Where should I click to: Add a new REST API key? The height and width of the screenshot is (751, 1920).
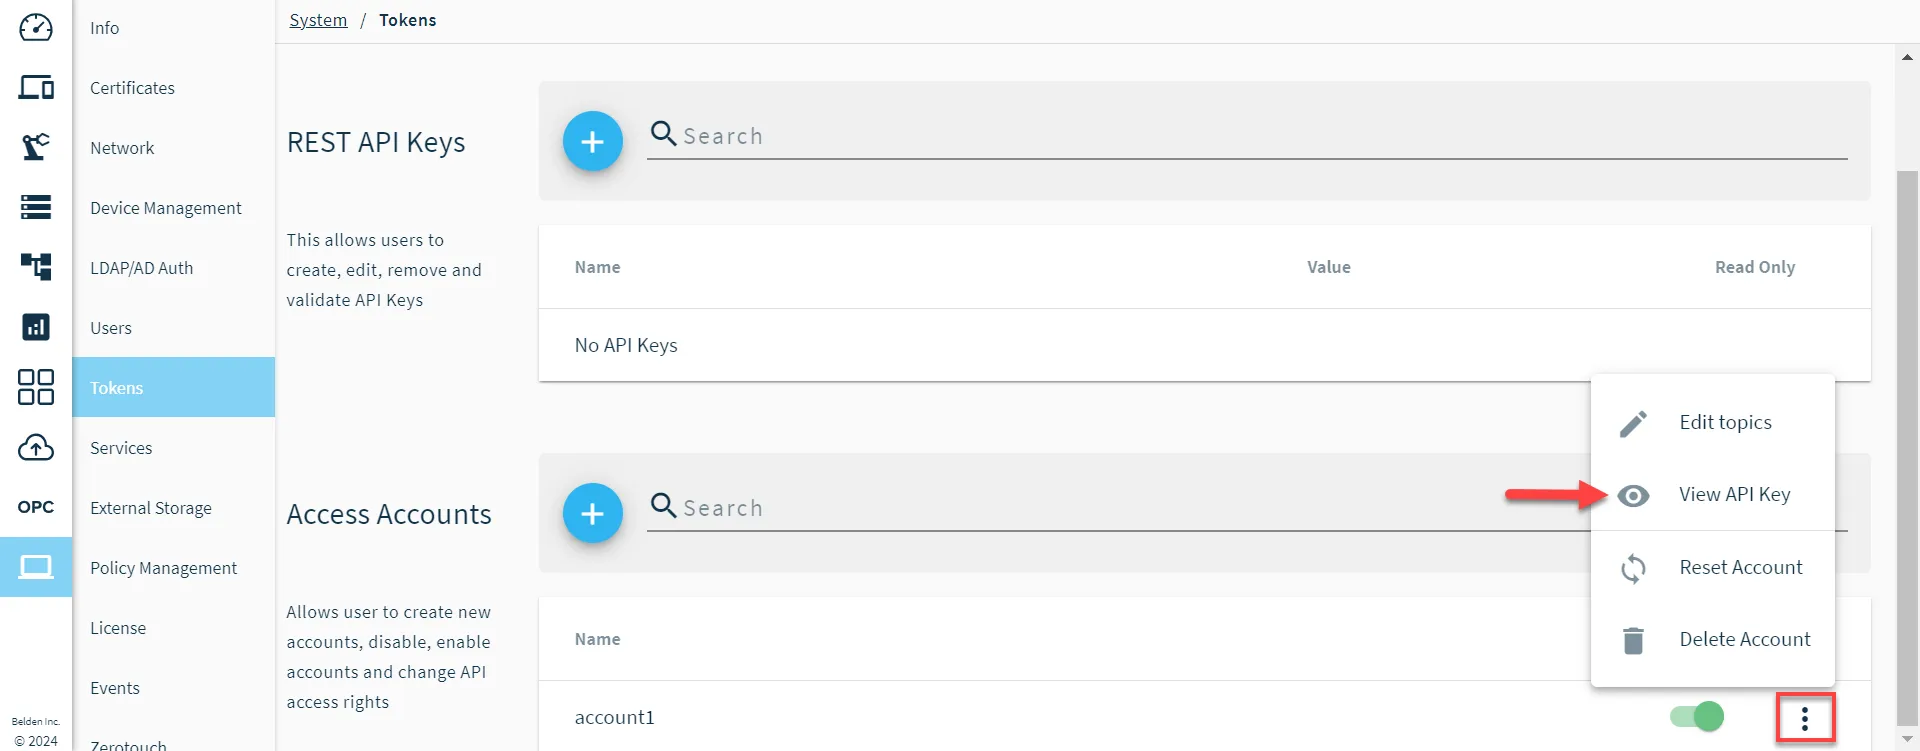click(x=593, y=141)
